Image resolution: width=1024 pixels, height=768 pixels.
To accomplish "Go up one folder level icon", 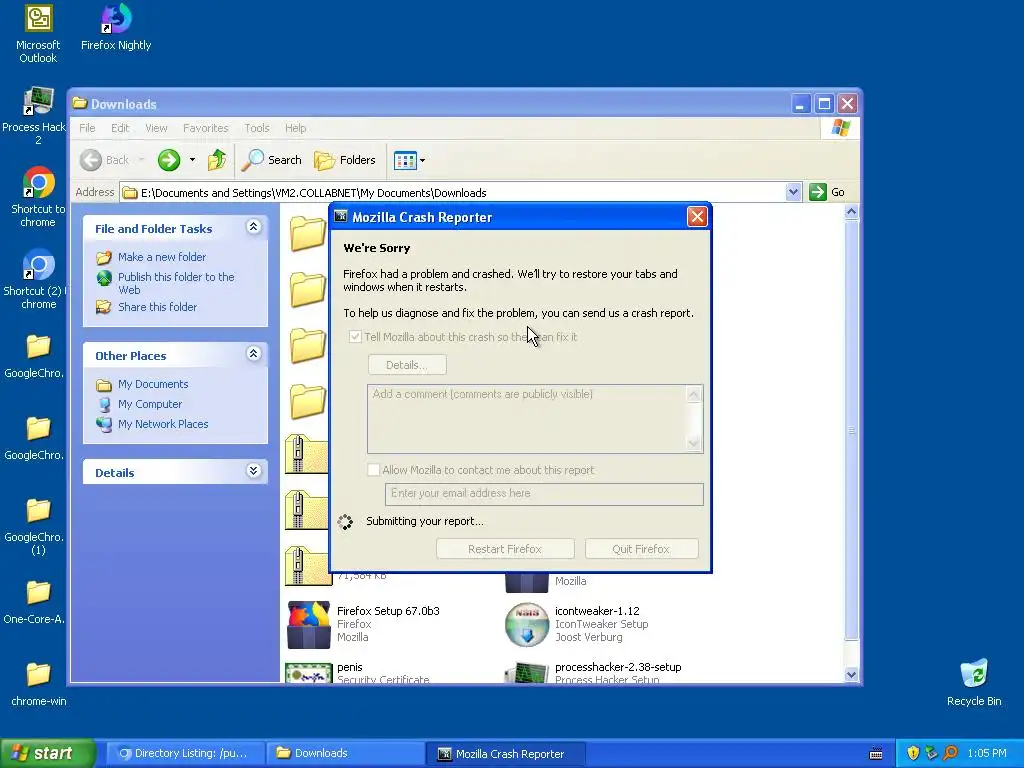I will 216,160.
